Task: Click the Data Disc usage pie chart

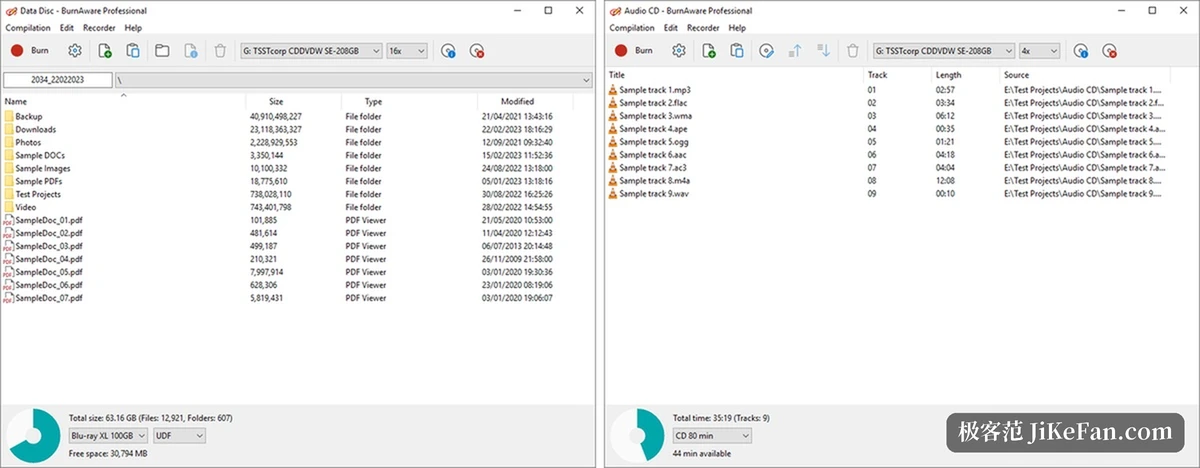Action: [34, 436]
